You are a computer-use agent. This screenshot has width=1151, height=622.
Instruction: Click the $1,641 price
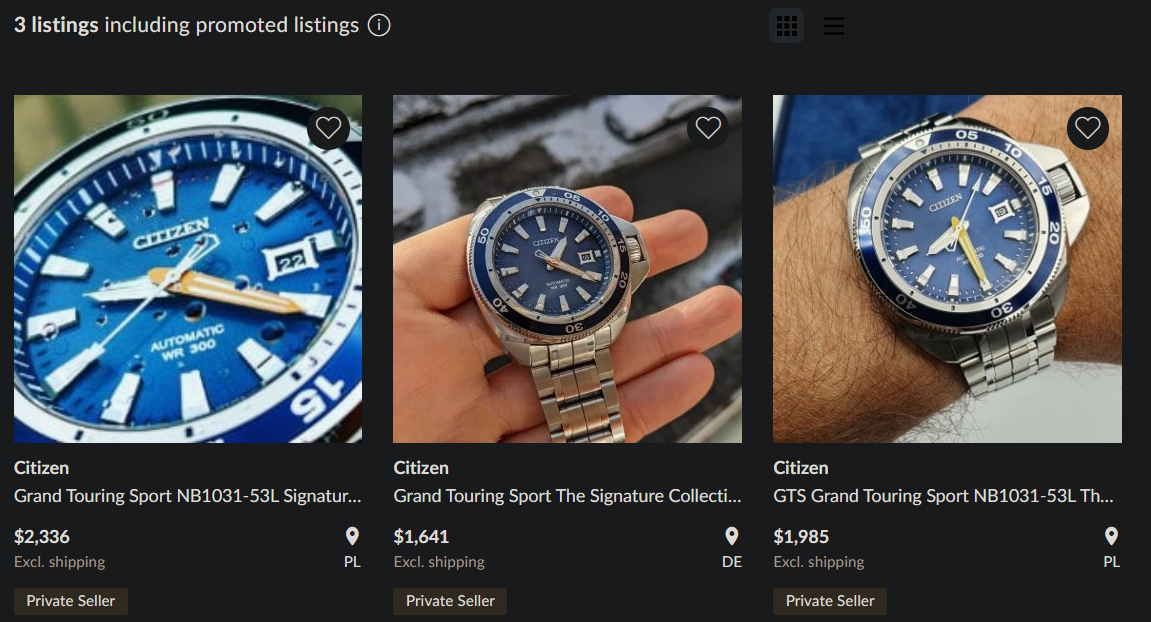(422, 537)
